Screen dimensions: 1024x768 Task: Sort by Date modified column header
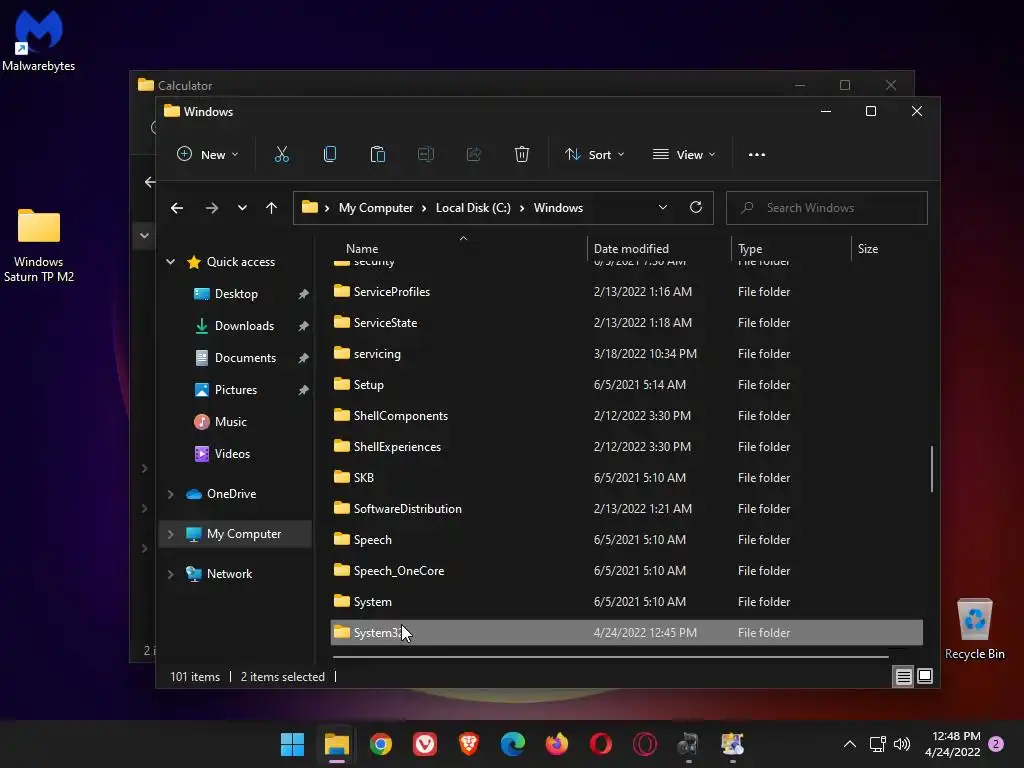(x=631, y=249)
